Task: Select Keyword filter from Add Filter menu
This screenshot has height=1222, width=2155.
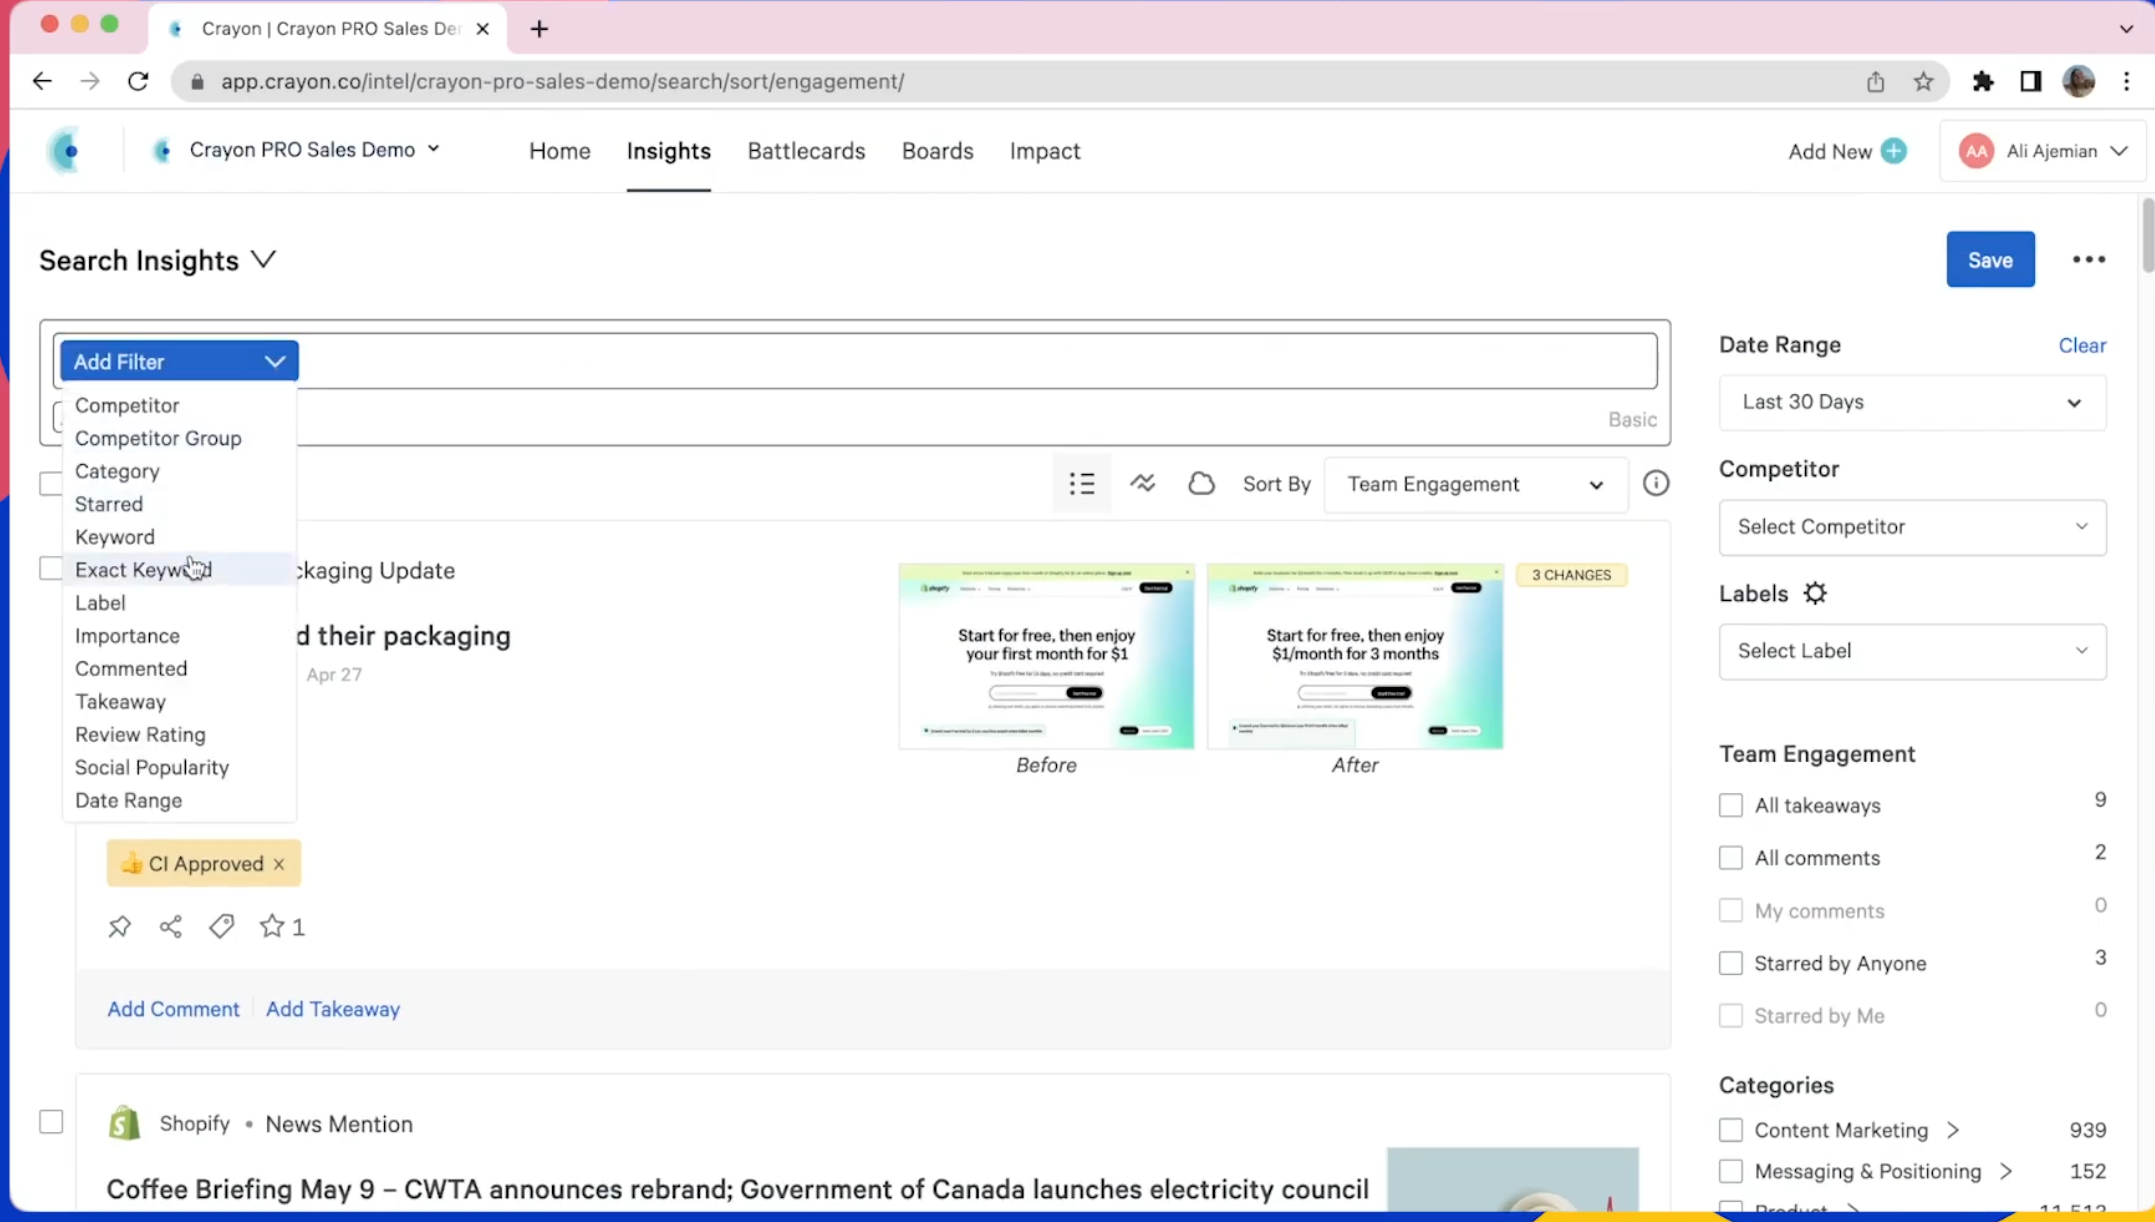Action: click(x=114, y=536)
